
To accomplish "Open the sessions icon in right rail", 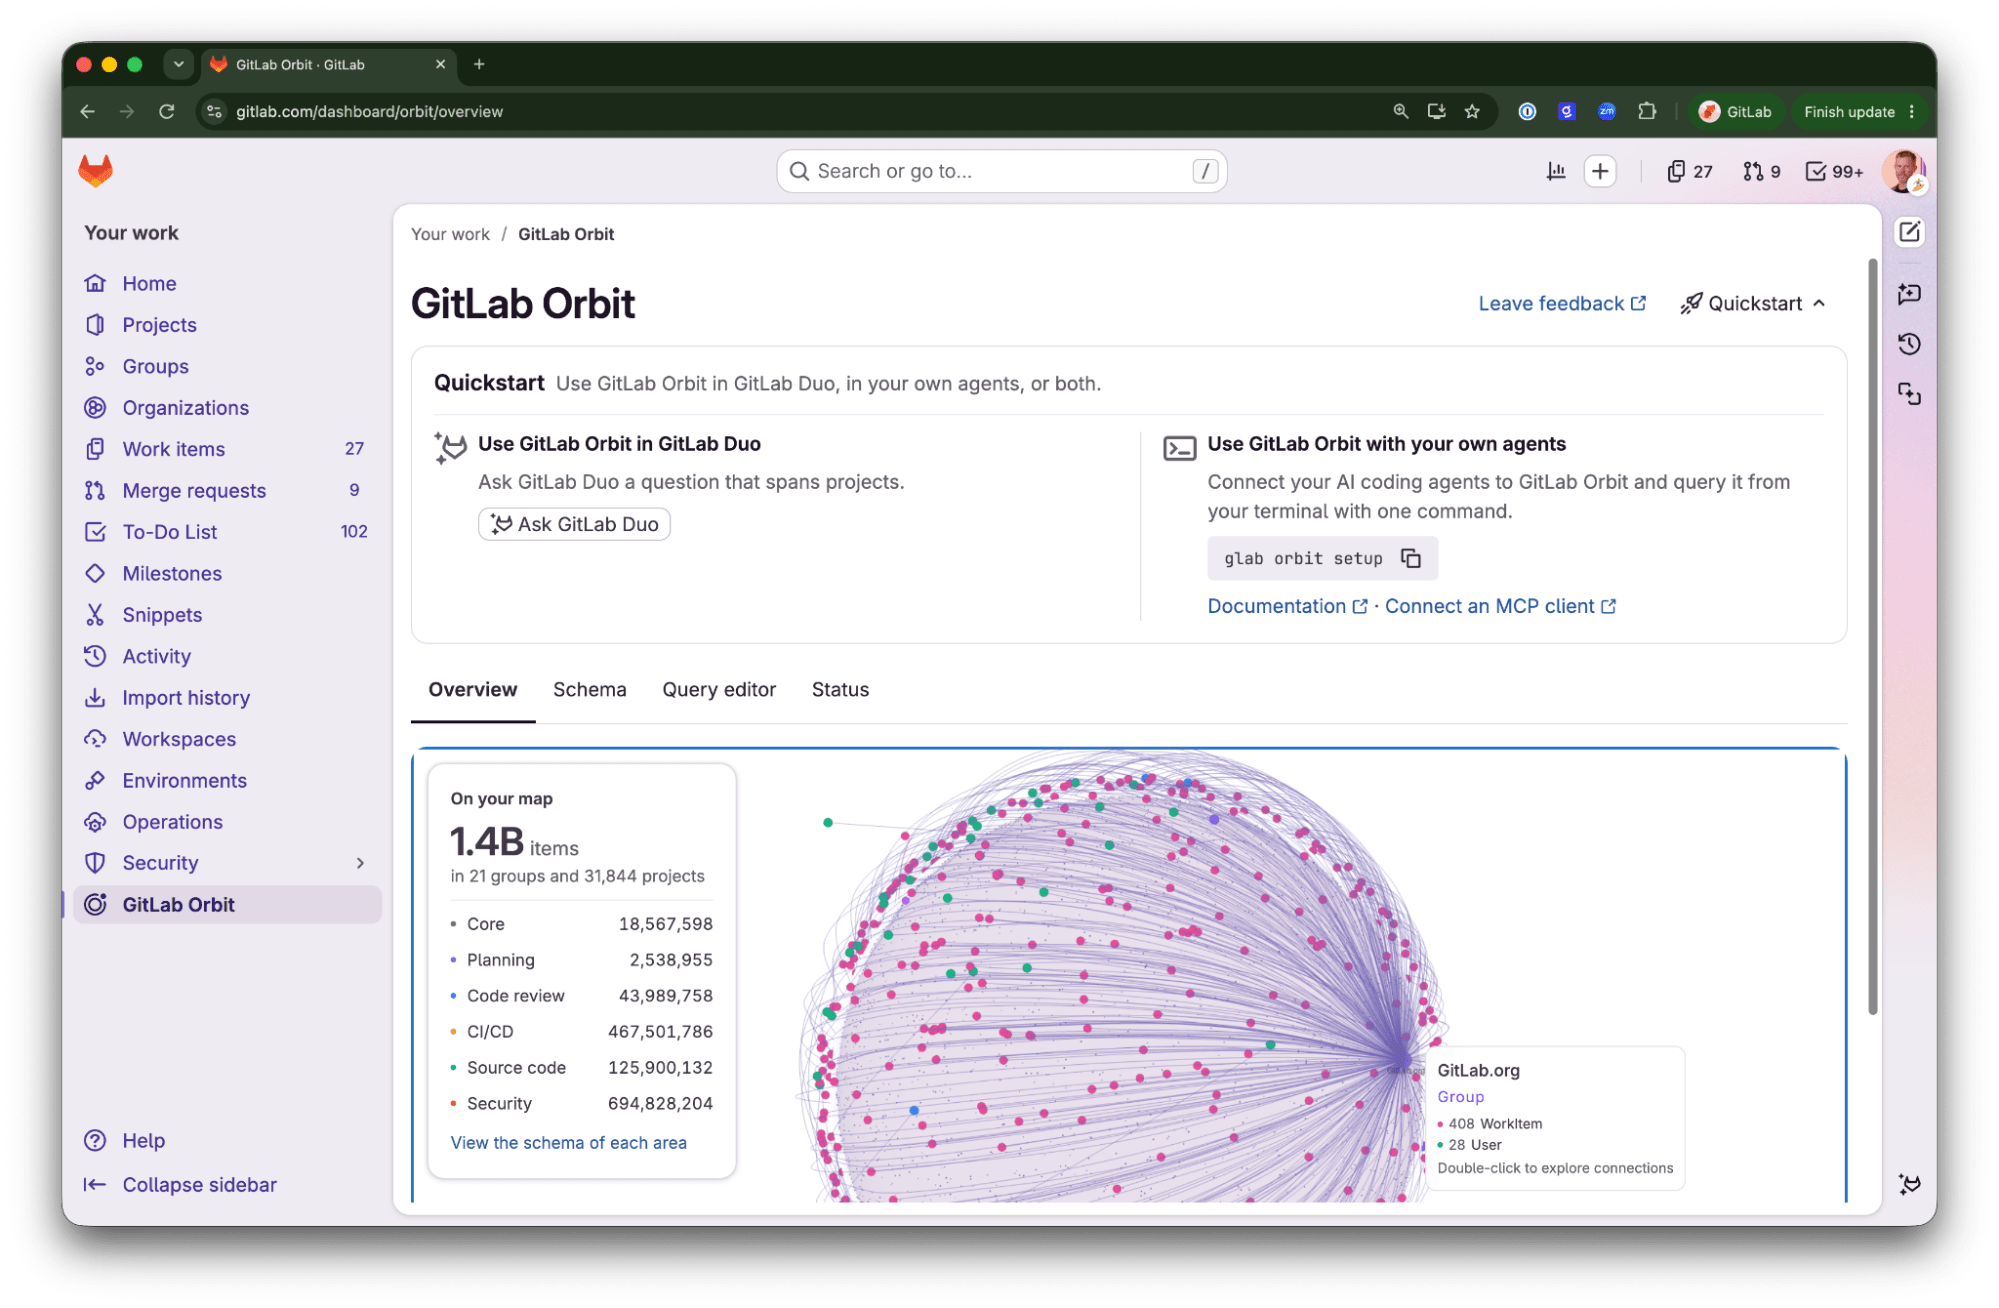I will (1909, 395).
